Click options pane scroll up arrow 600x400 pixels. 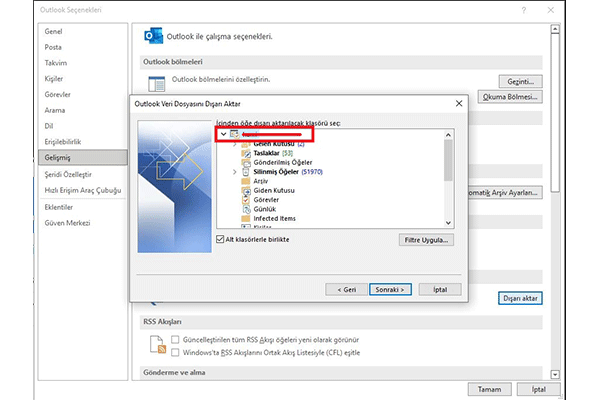coord(555,29)
